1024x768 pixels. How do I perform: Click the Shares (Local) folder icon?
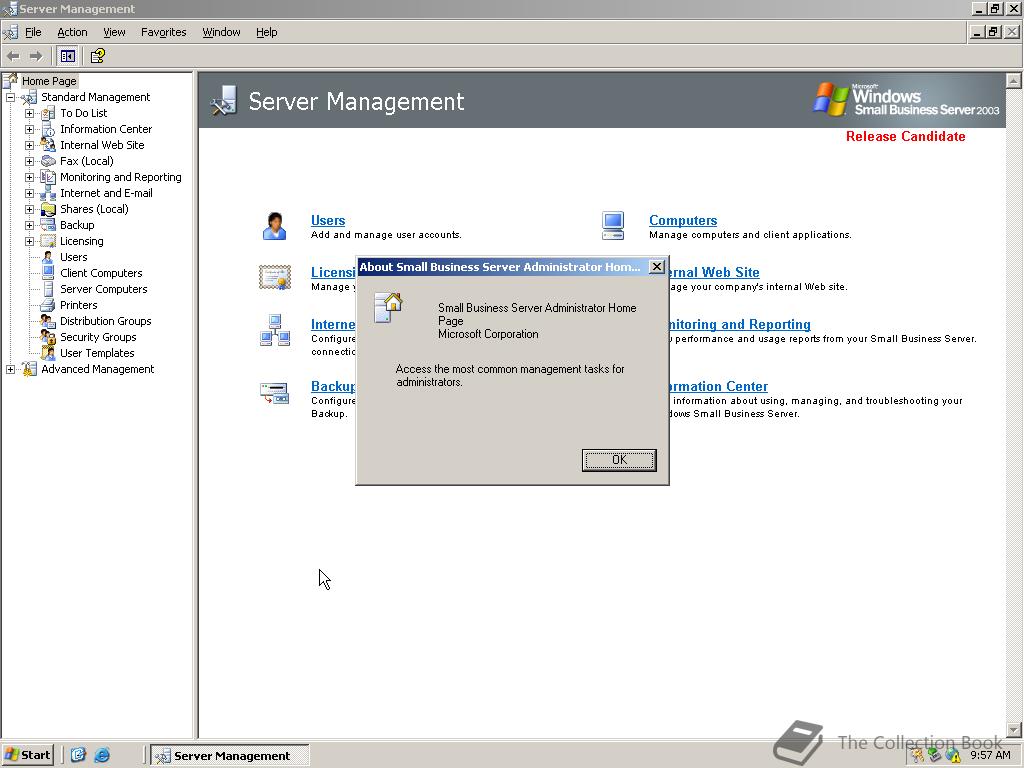tap(48, 209)
